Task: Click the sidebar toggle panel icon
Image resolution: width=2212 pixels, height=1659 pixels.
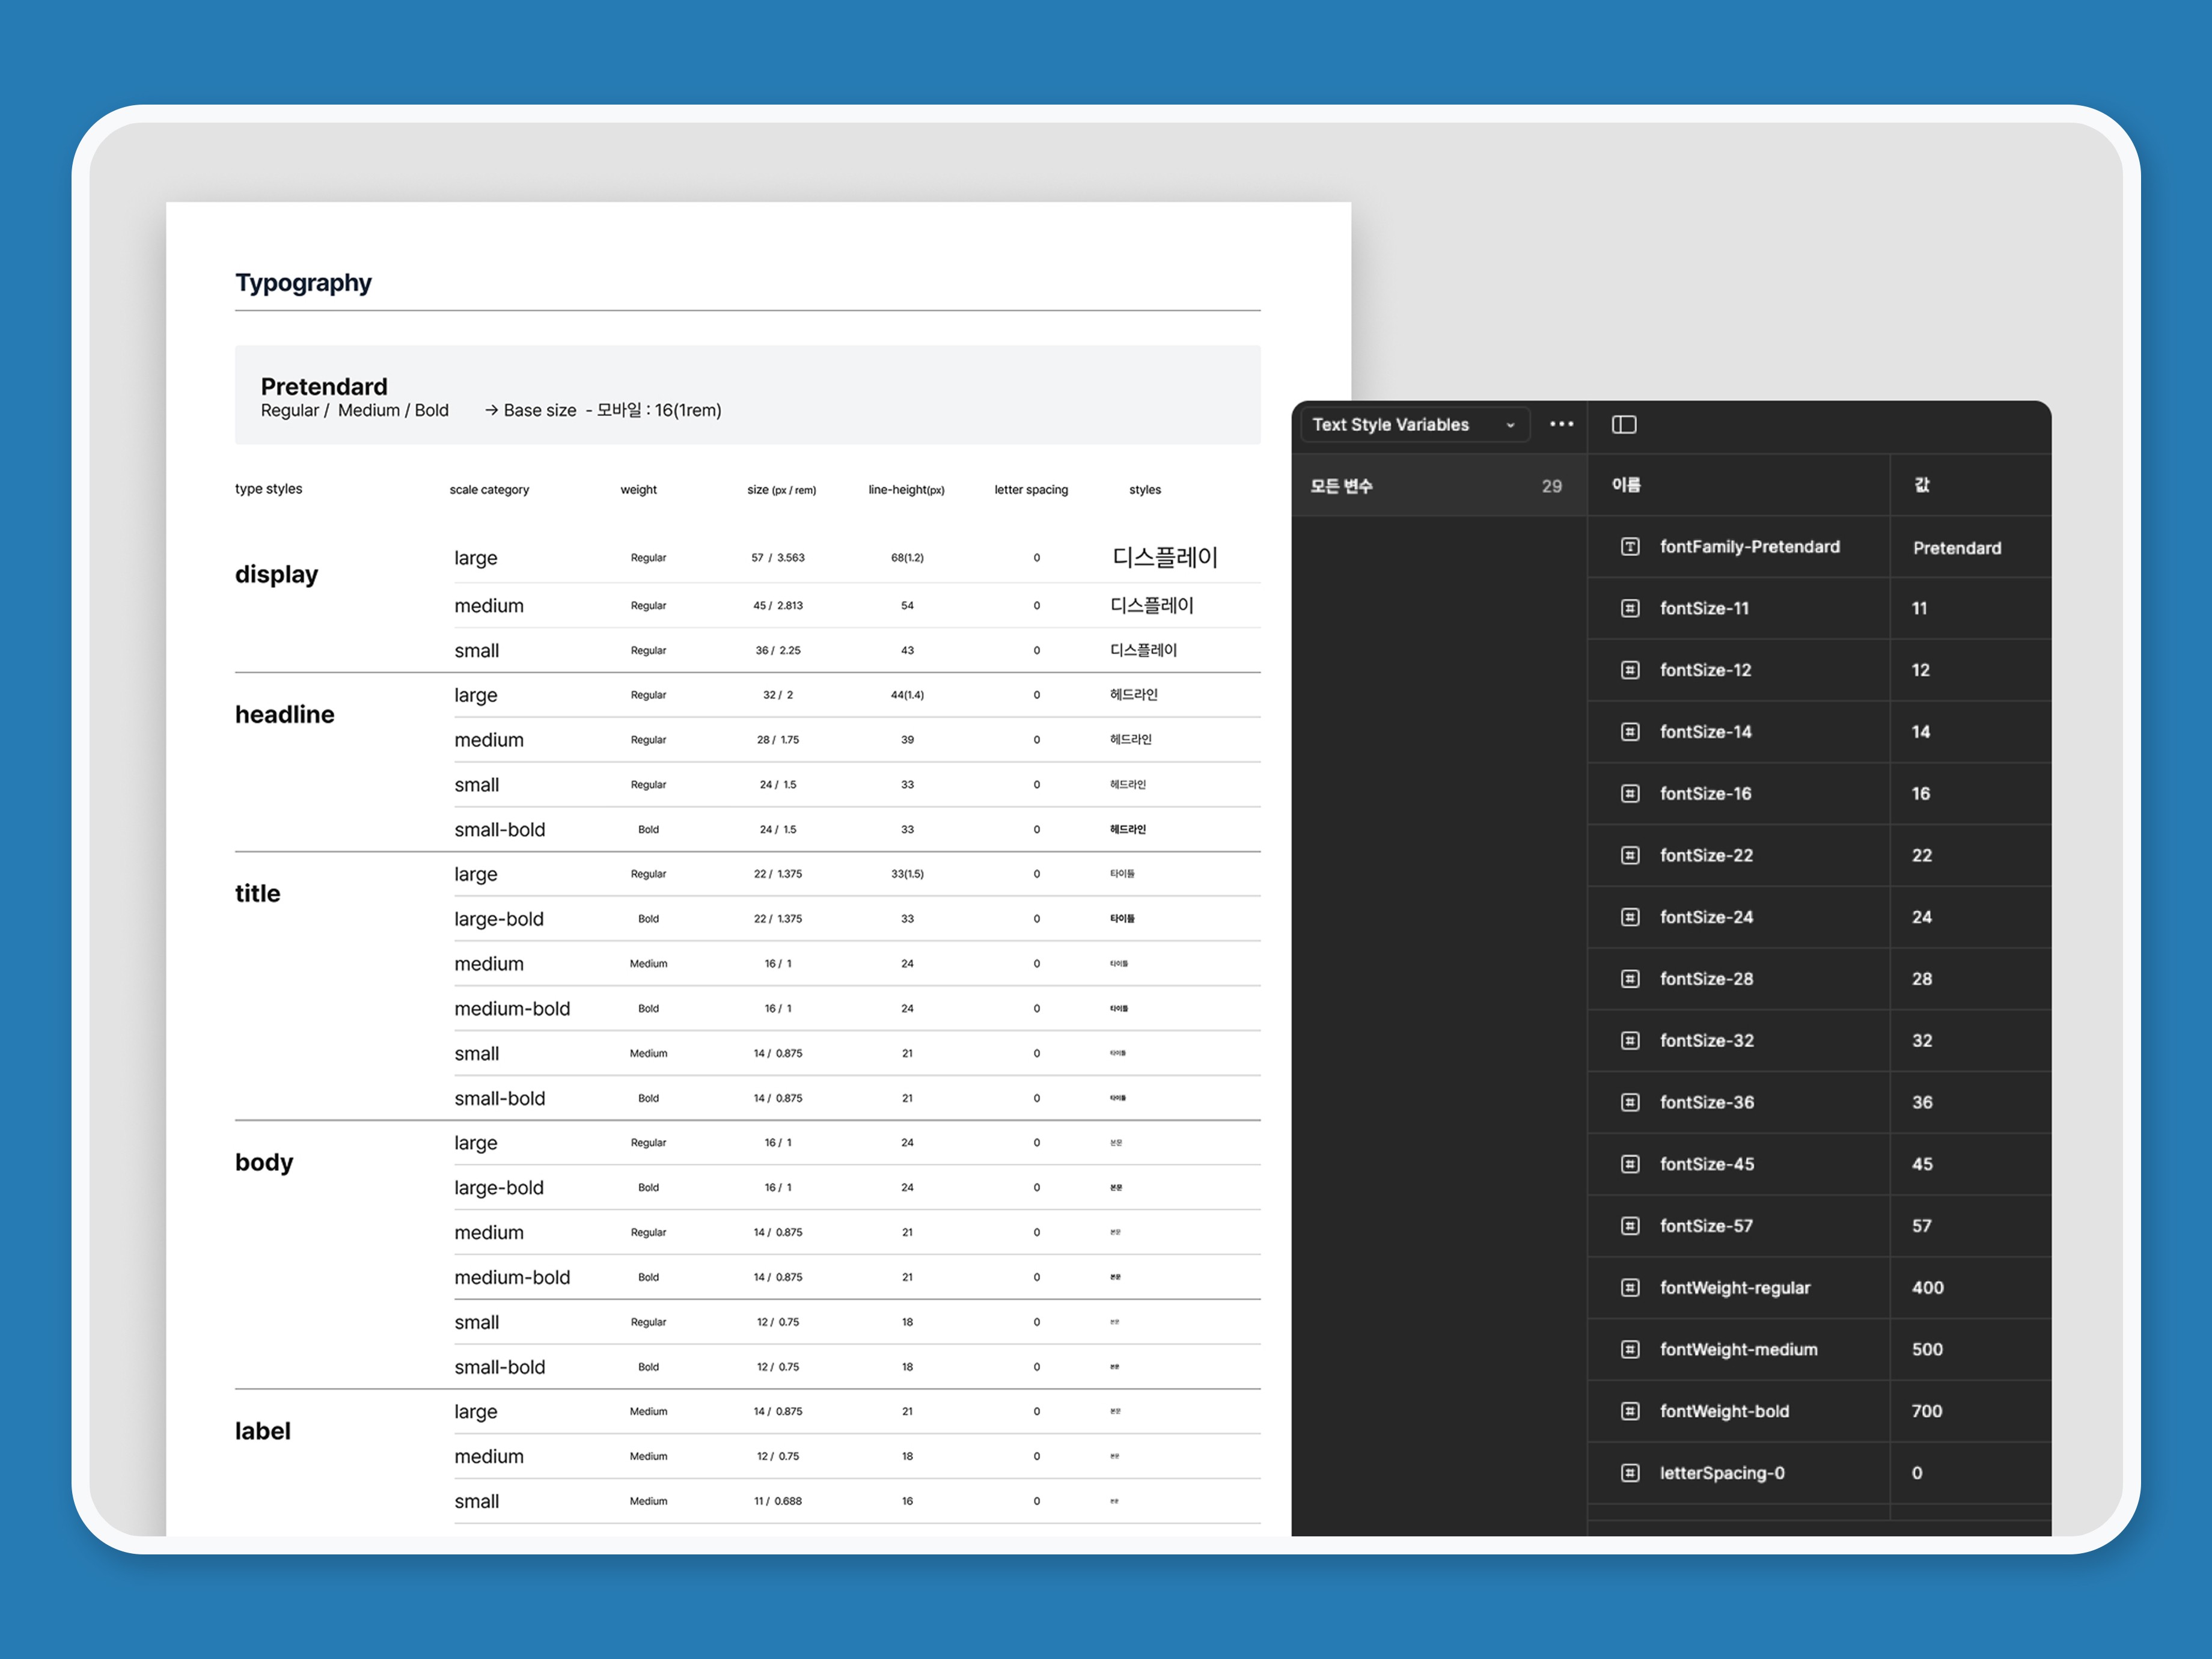Action: coord(1624,425)
